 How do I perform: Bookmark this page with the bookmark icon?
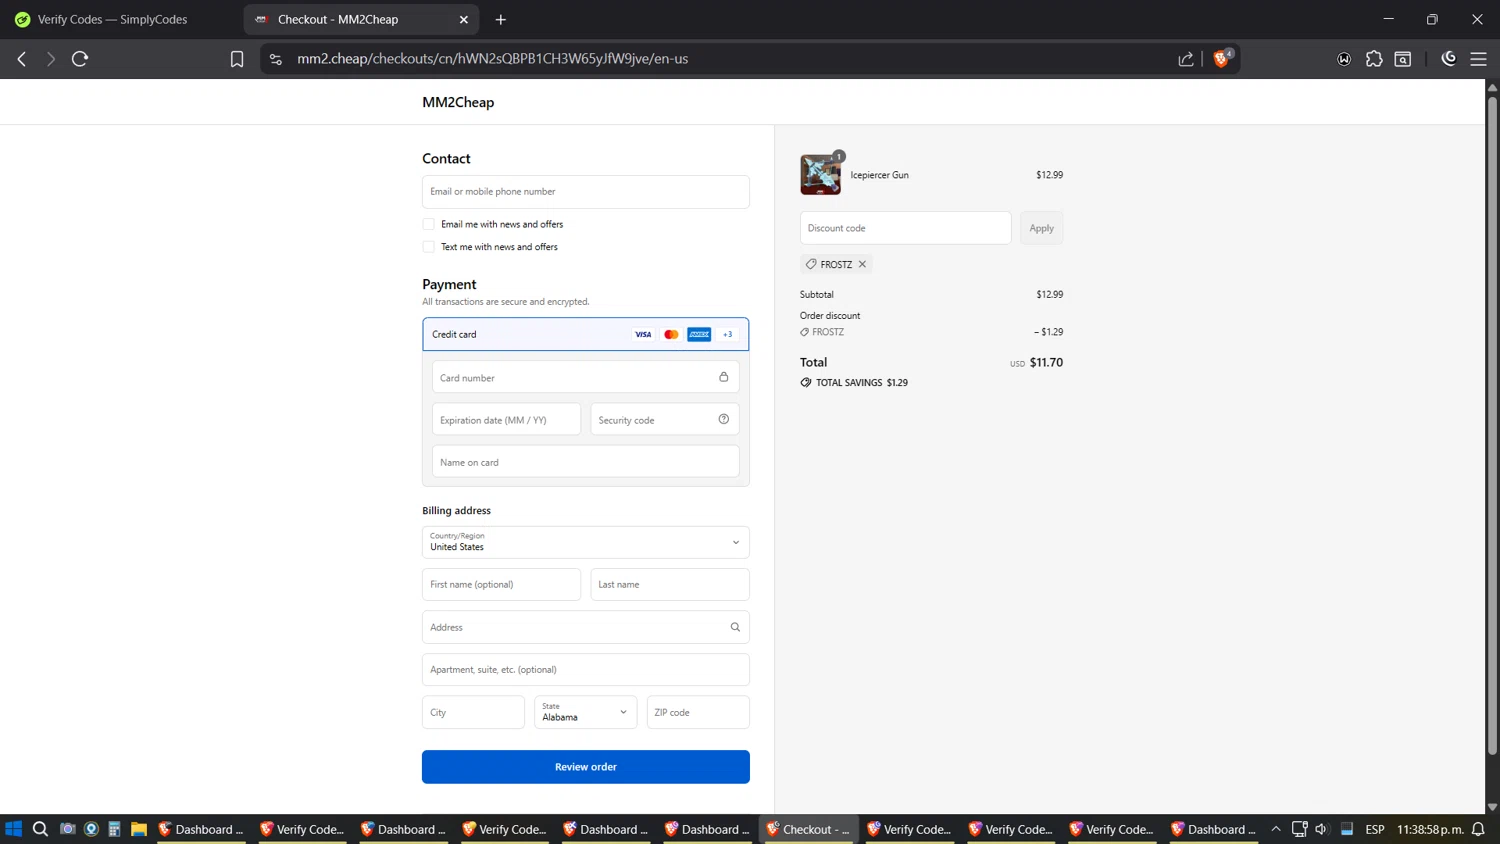pos(237,59)
